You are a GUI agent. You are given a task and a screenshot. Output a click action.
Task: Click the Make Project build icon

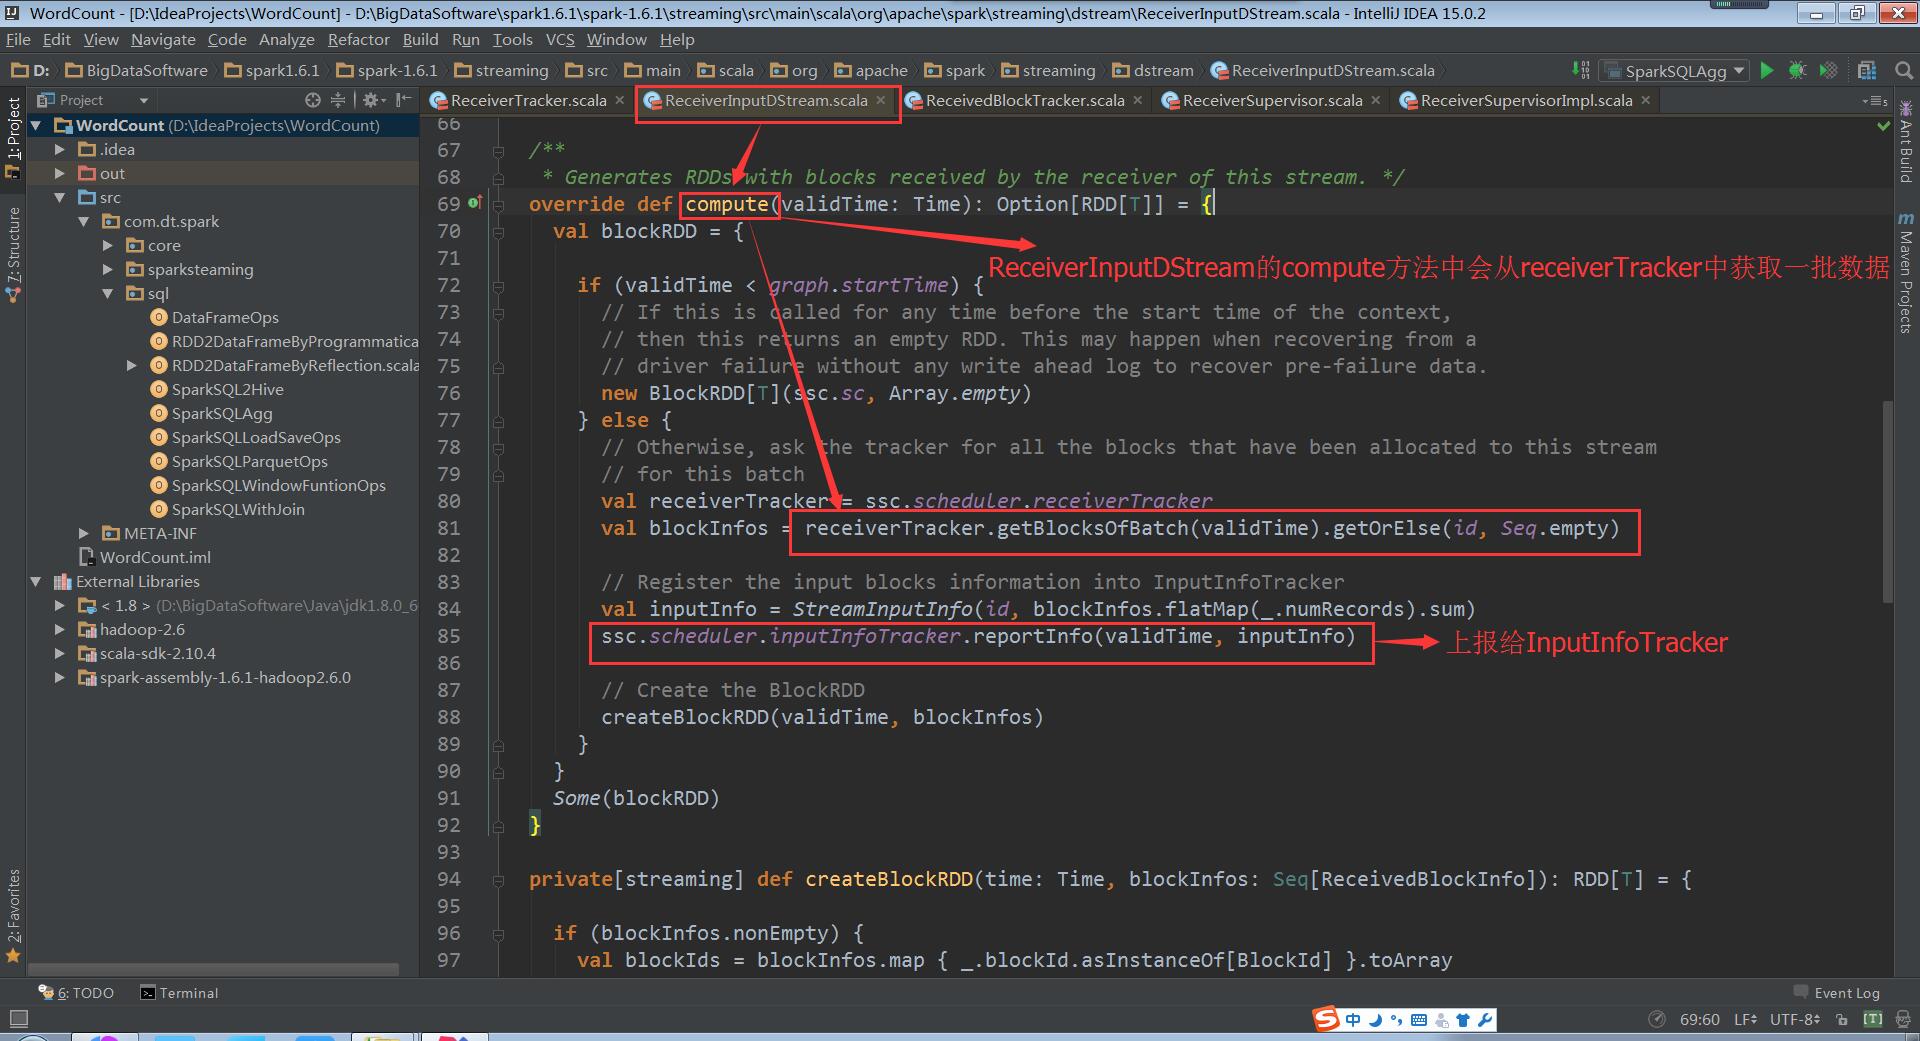[x=1580, y=70]
